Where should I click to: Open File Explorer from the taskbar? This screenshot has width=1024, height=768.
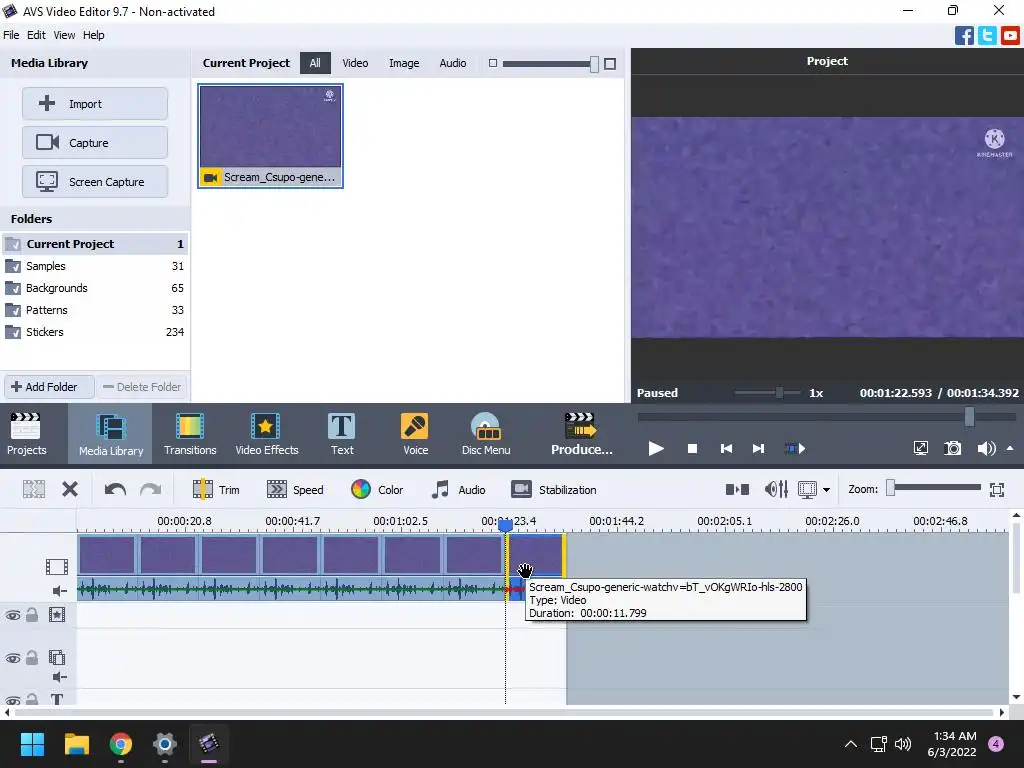76,744
